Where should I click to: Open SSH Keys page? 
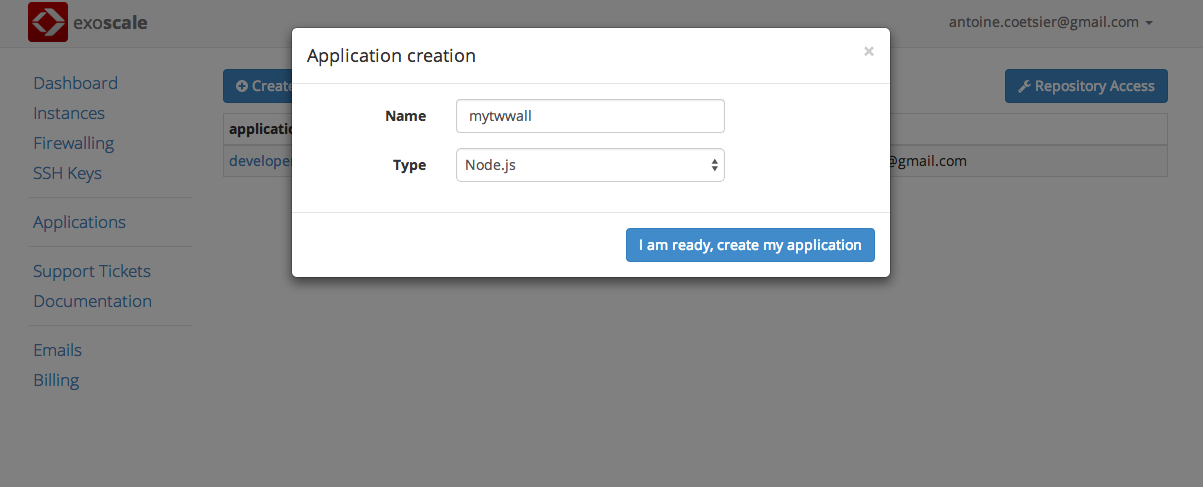(x=67, y=173)
